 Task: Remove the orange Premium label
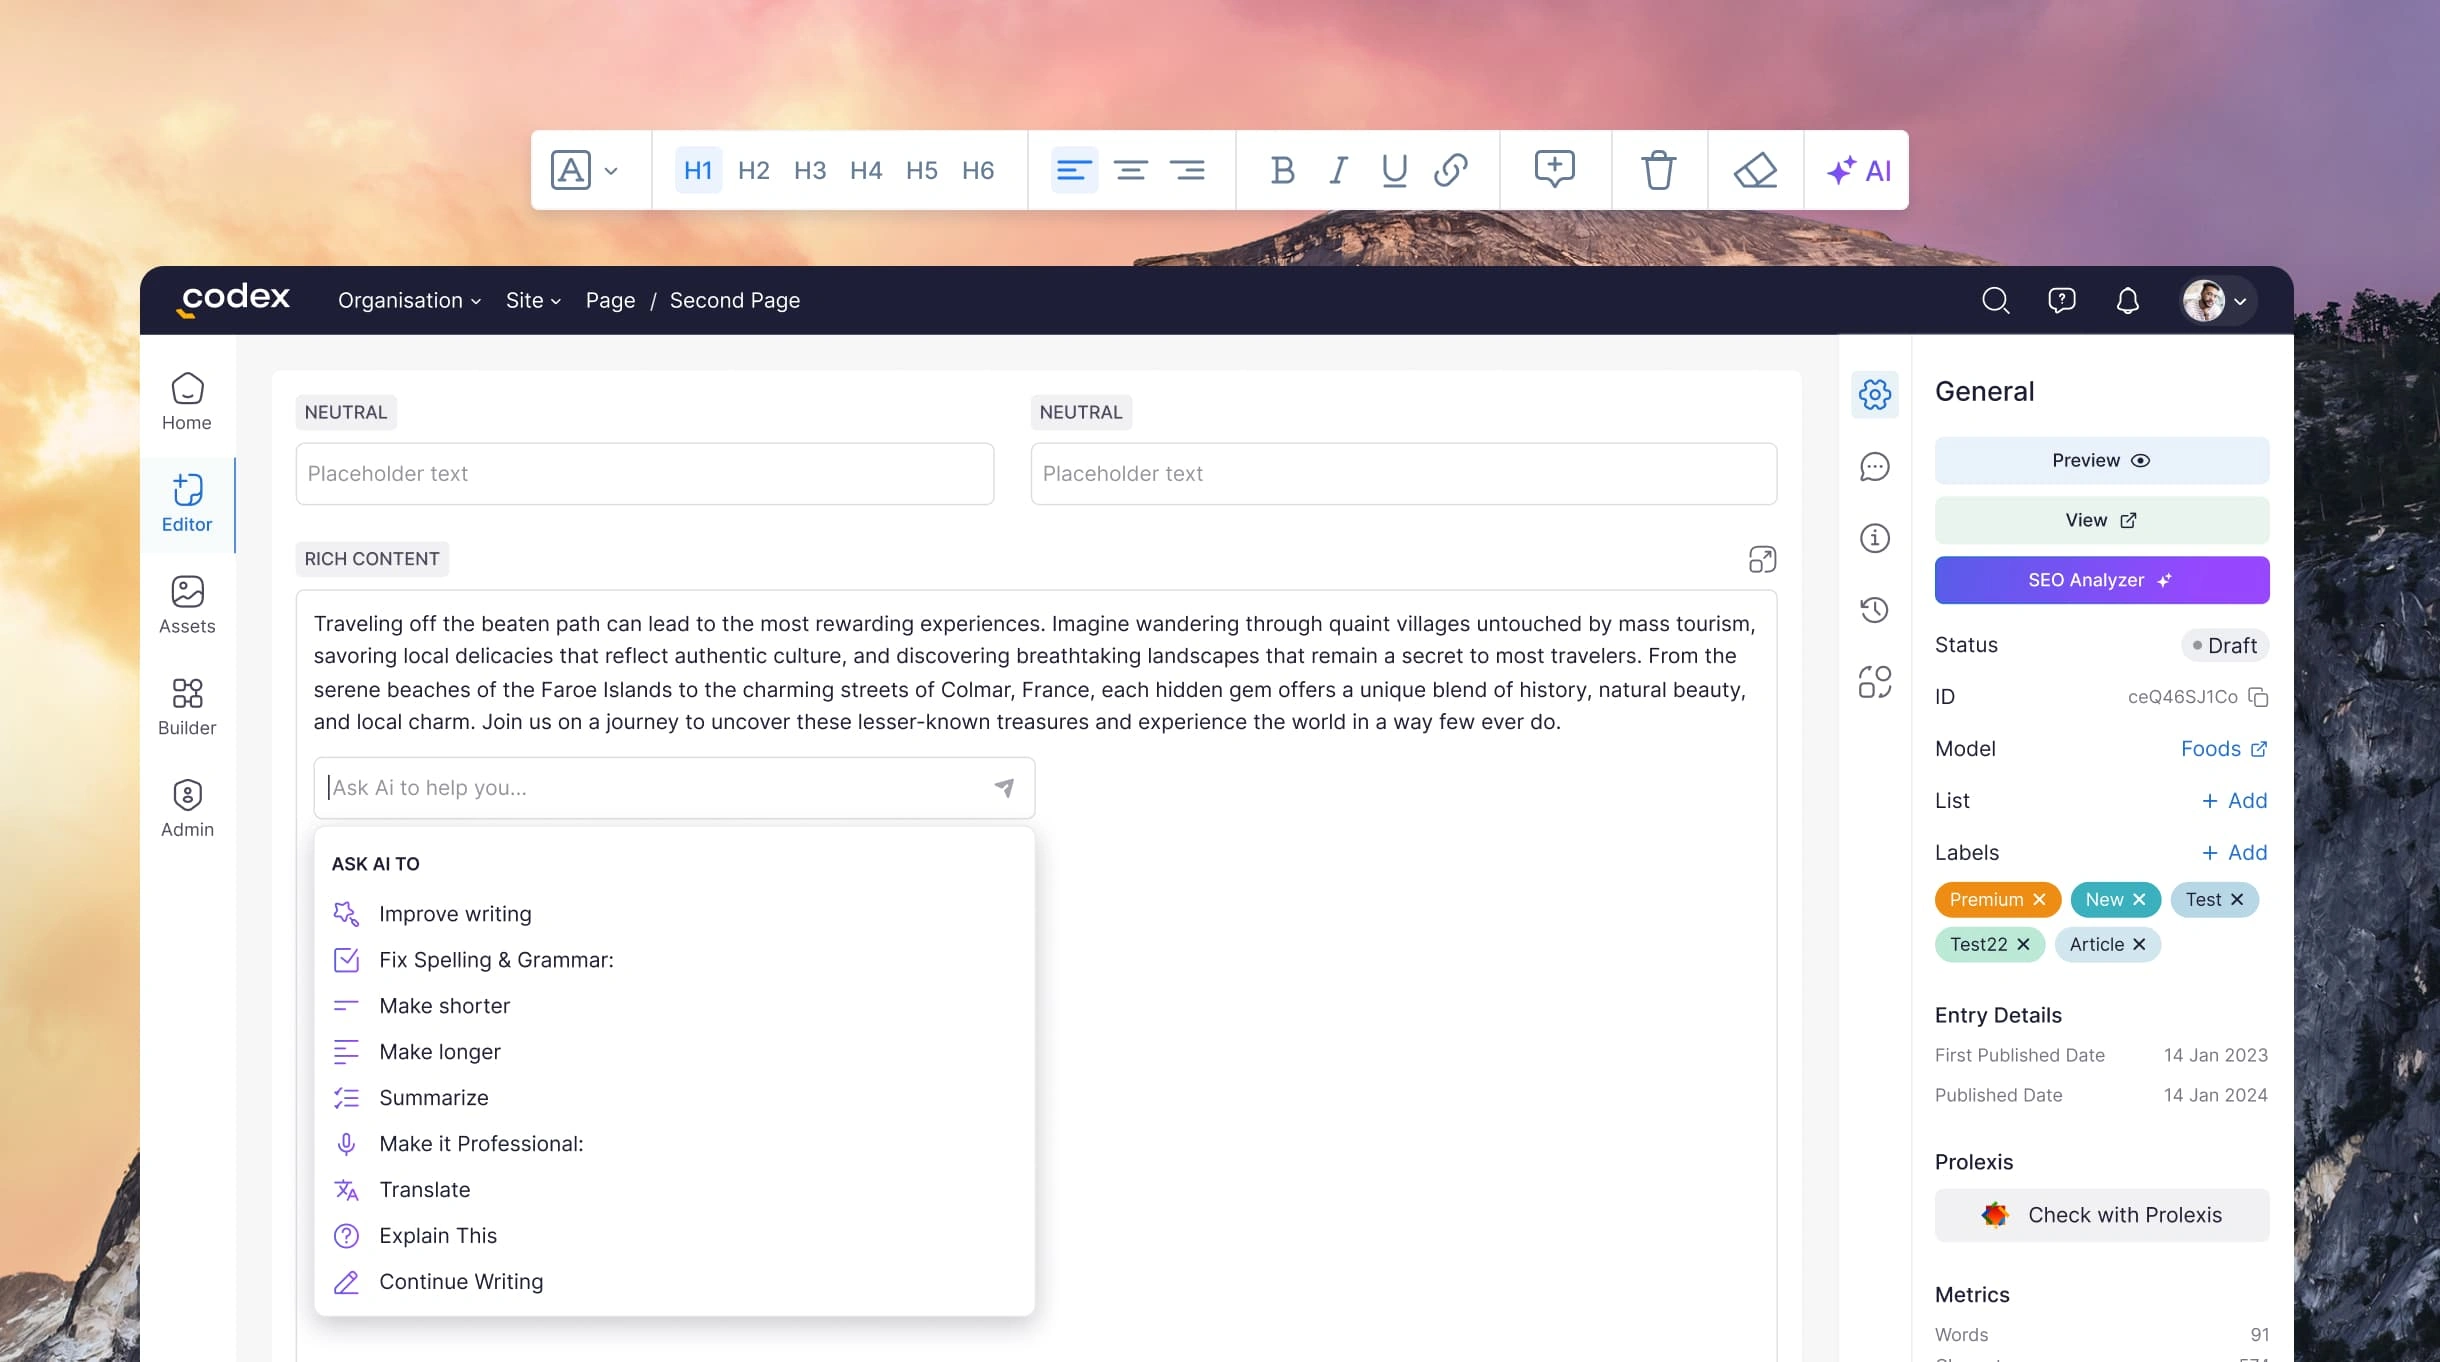coord(2039,900)
